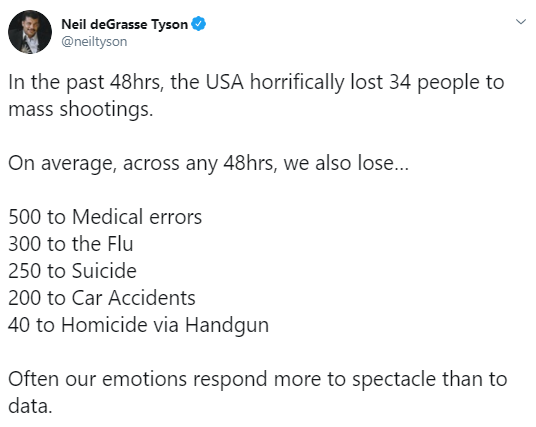This screenshot has height=427, width=536.
Task: Click the number '34' in the tweet
Action: click(400, 82)
